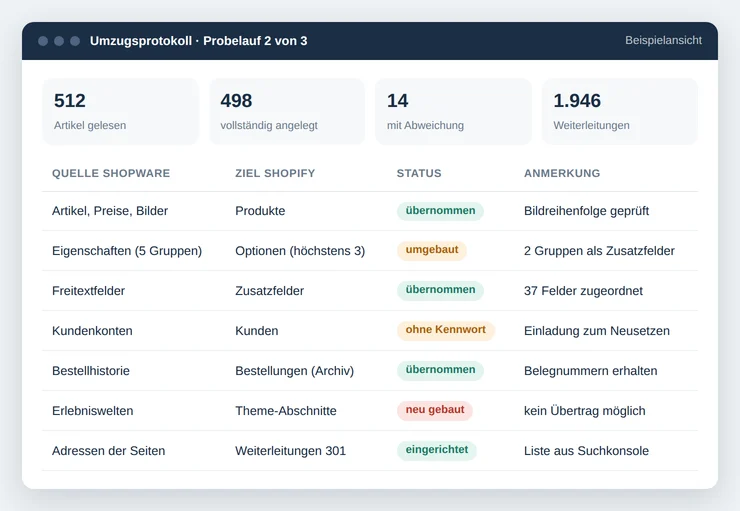Click the note '2 Gruppen als Zusatzfelder'
740x511 pixels.
point(599,251)
